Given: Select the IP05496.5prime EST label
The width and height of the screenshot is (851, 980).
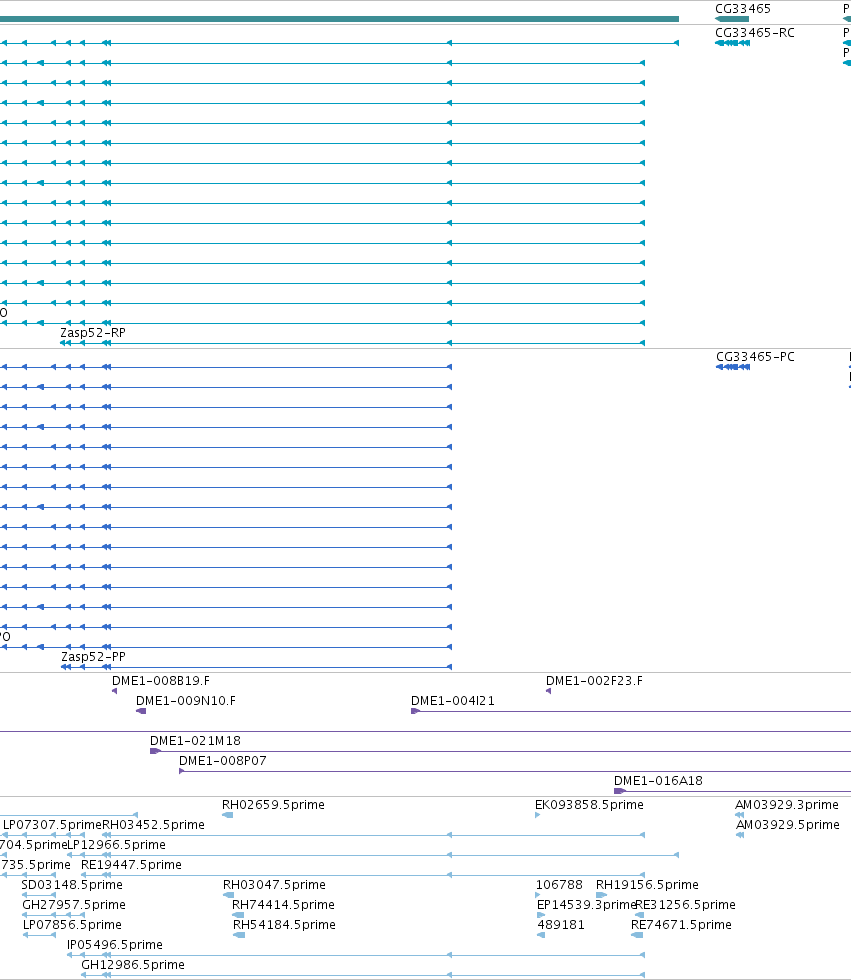Looking at the screenshot, I should [115, 944].
